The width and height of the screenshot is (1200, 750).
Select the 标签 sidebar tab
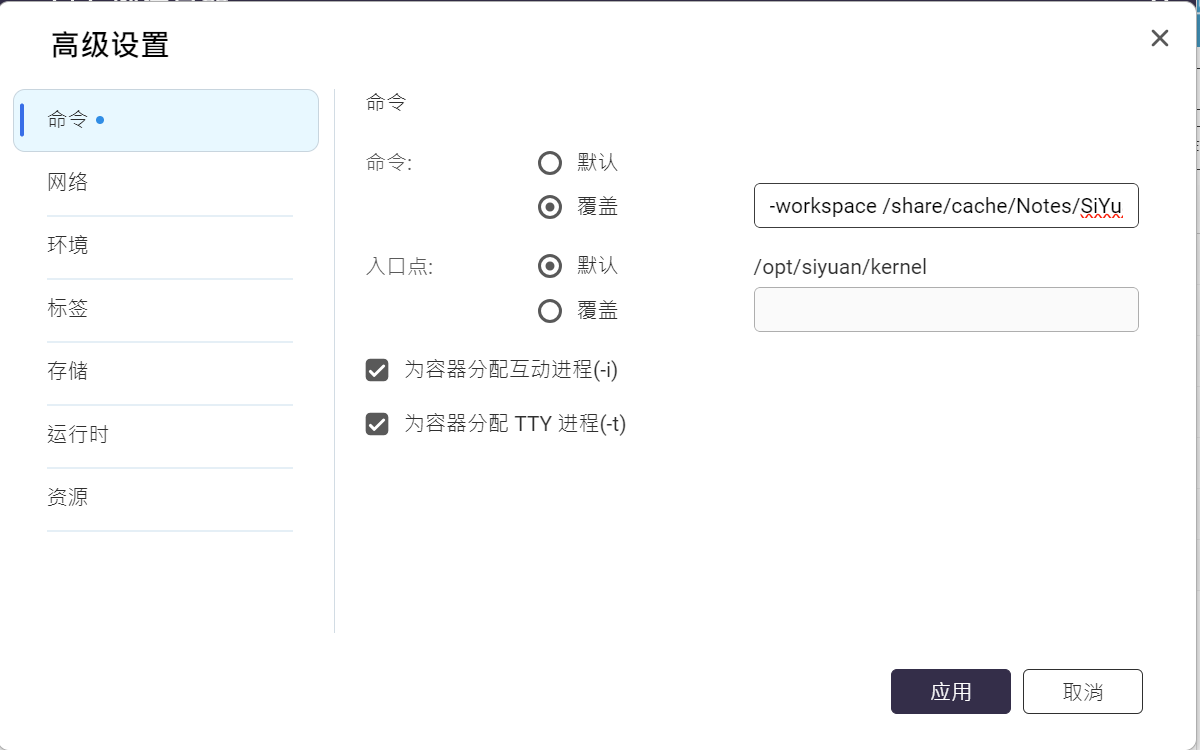point(68,308)
